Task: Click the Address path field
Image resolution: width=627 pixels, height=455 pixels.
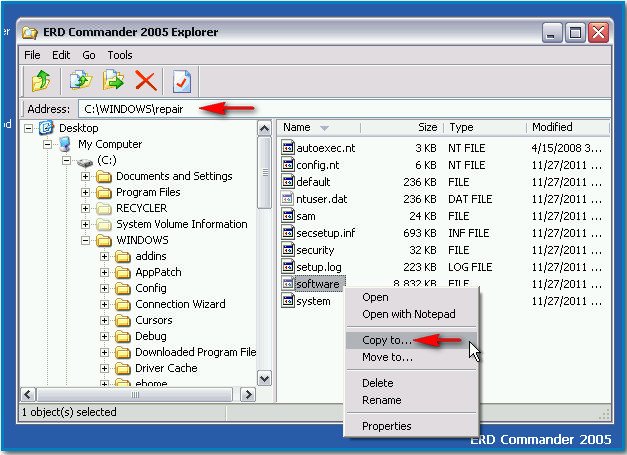Action: coord(344,109)
